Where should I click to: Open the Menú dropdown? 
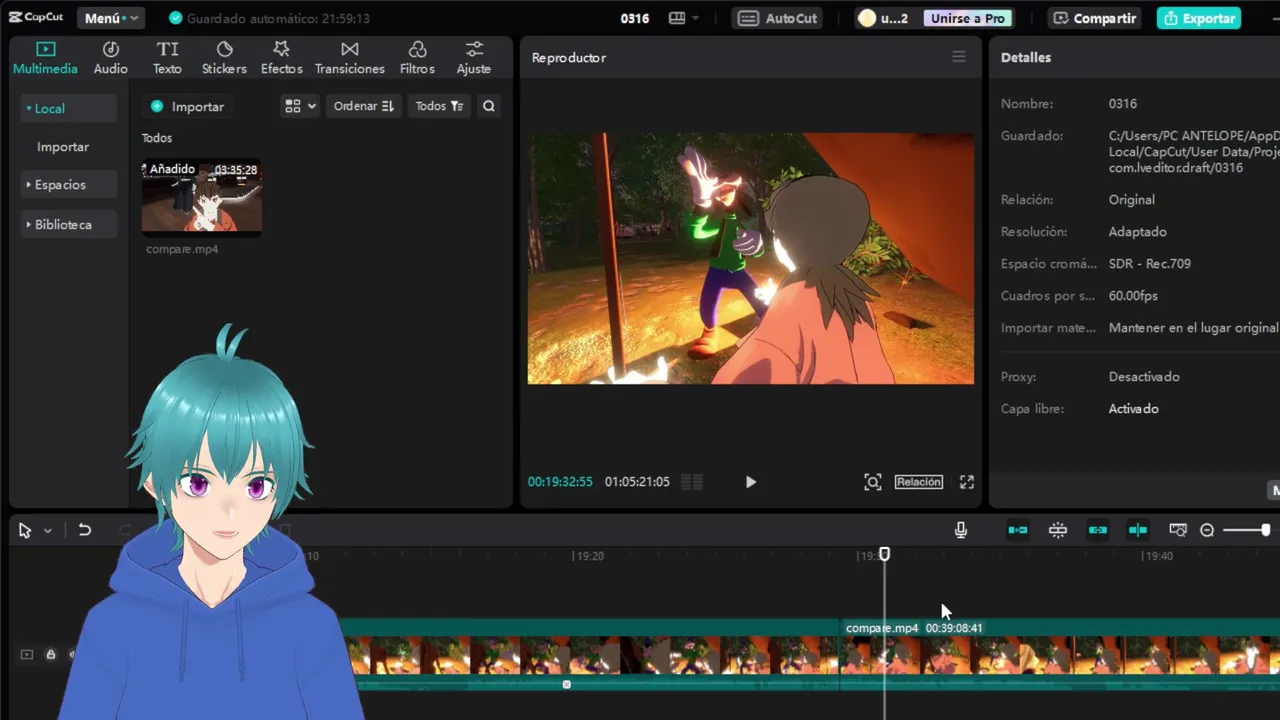(111, 18)
